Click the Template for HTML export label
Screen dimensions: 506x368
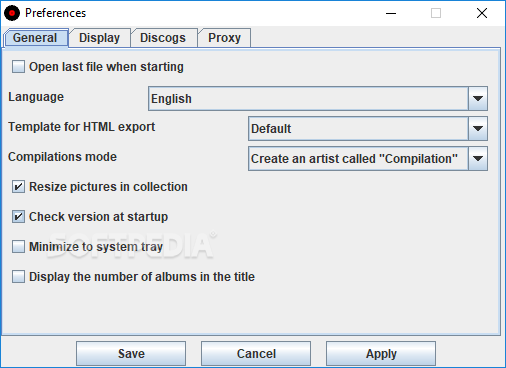coord(82,127)
